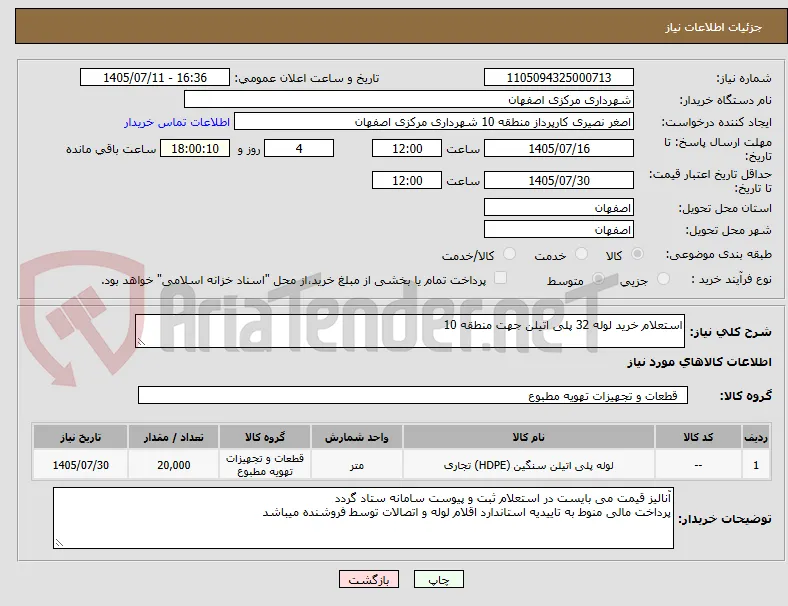788x606 pixels.
Task: Click the واحد شمارش column header
Action: coord(357,437)
